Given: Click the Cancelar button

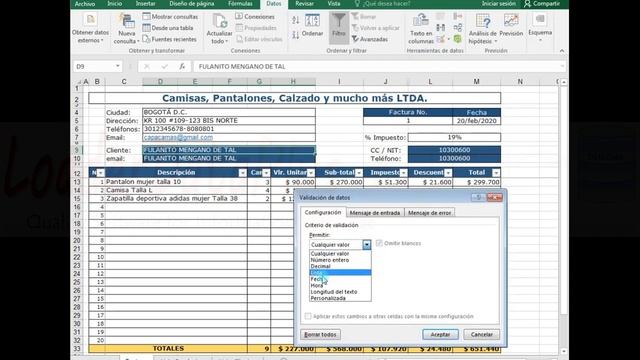Looking at the screenshot, I should click(482, 335).
